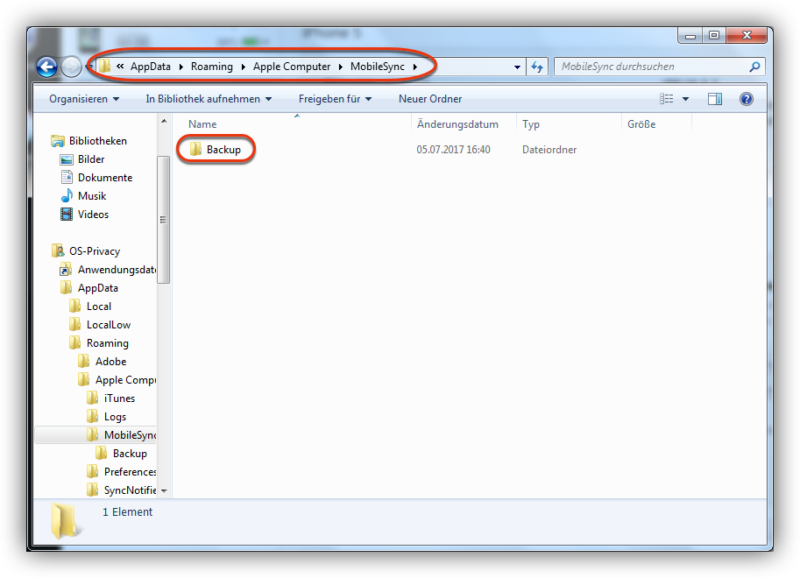Click the navigation pane scrollbar thumb

tap(164, 219)
